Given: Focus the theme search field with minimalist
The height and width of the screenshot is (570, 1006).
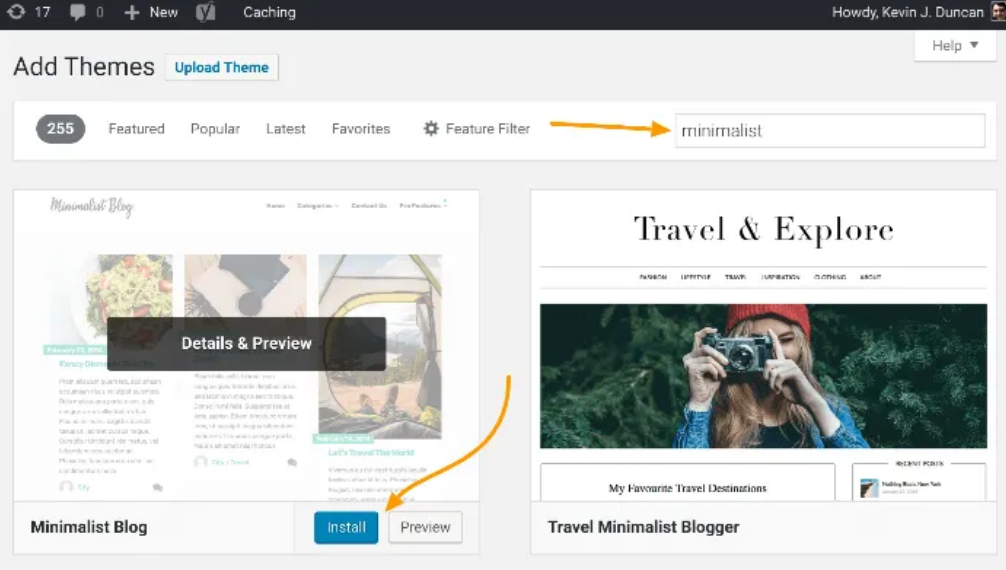Looking at the screenshot, I should [830, 130].
